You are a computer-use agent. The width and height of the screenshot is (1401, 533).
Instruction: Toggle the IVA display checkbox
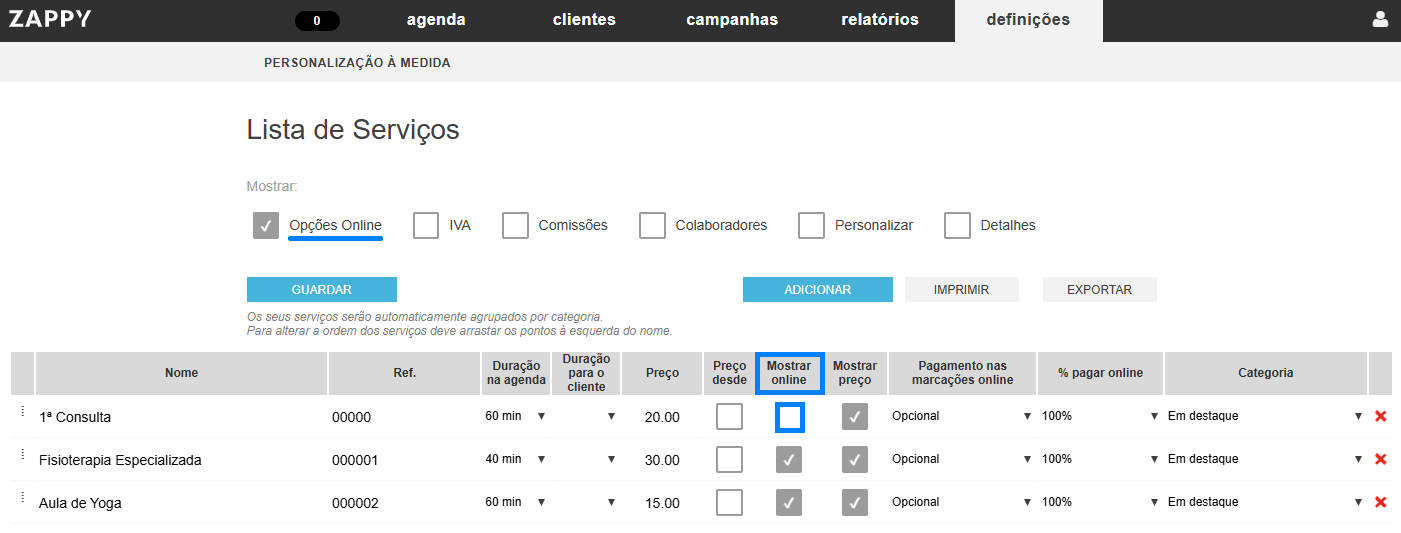(x=426, y=225)
